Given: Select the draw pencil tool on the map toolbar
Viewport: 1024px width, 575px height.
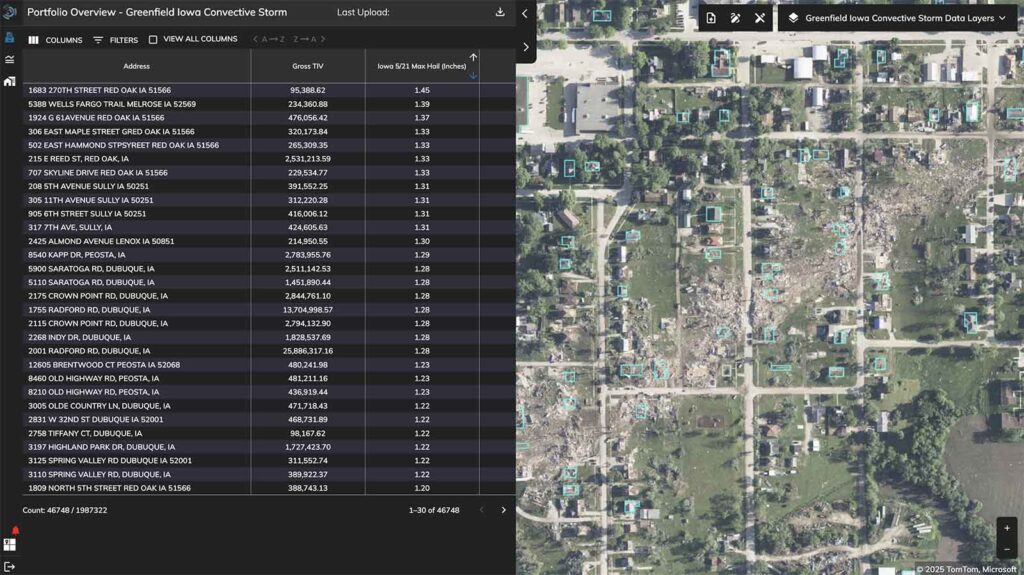Looking at the screenshot, I should [735, 18].
